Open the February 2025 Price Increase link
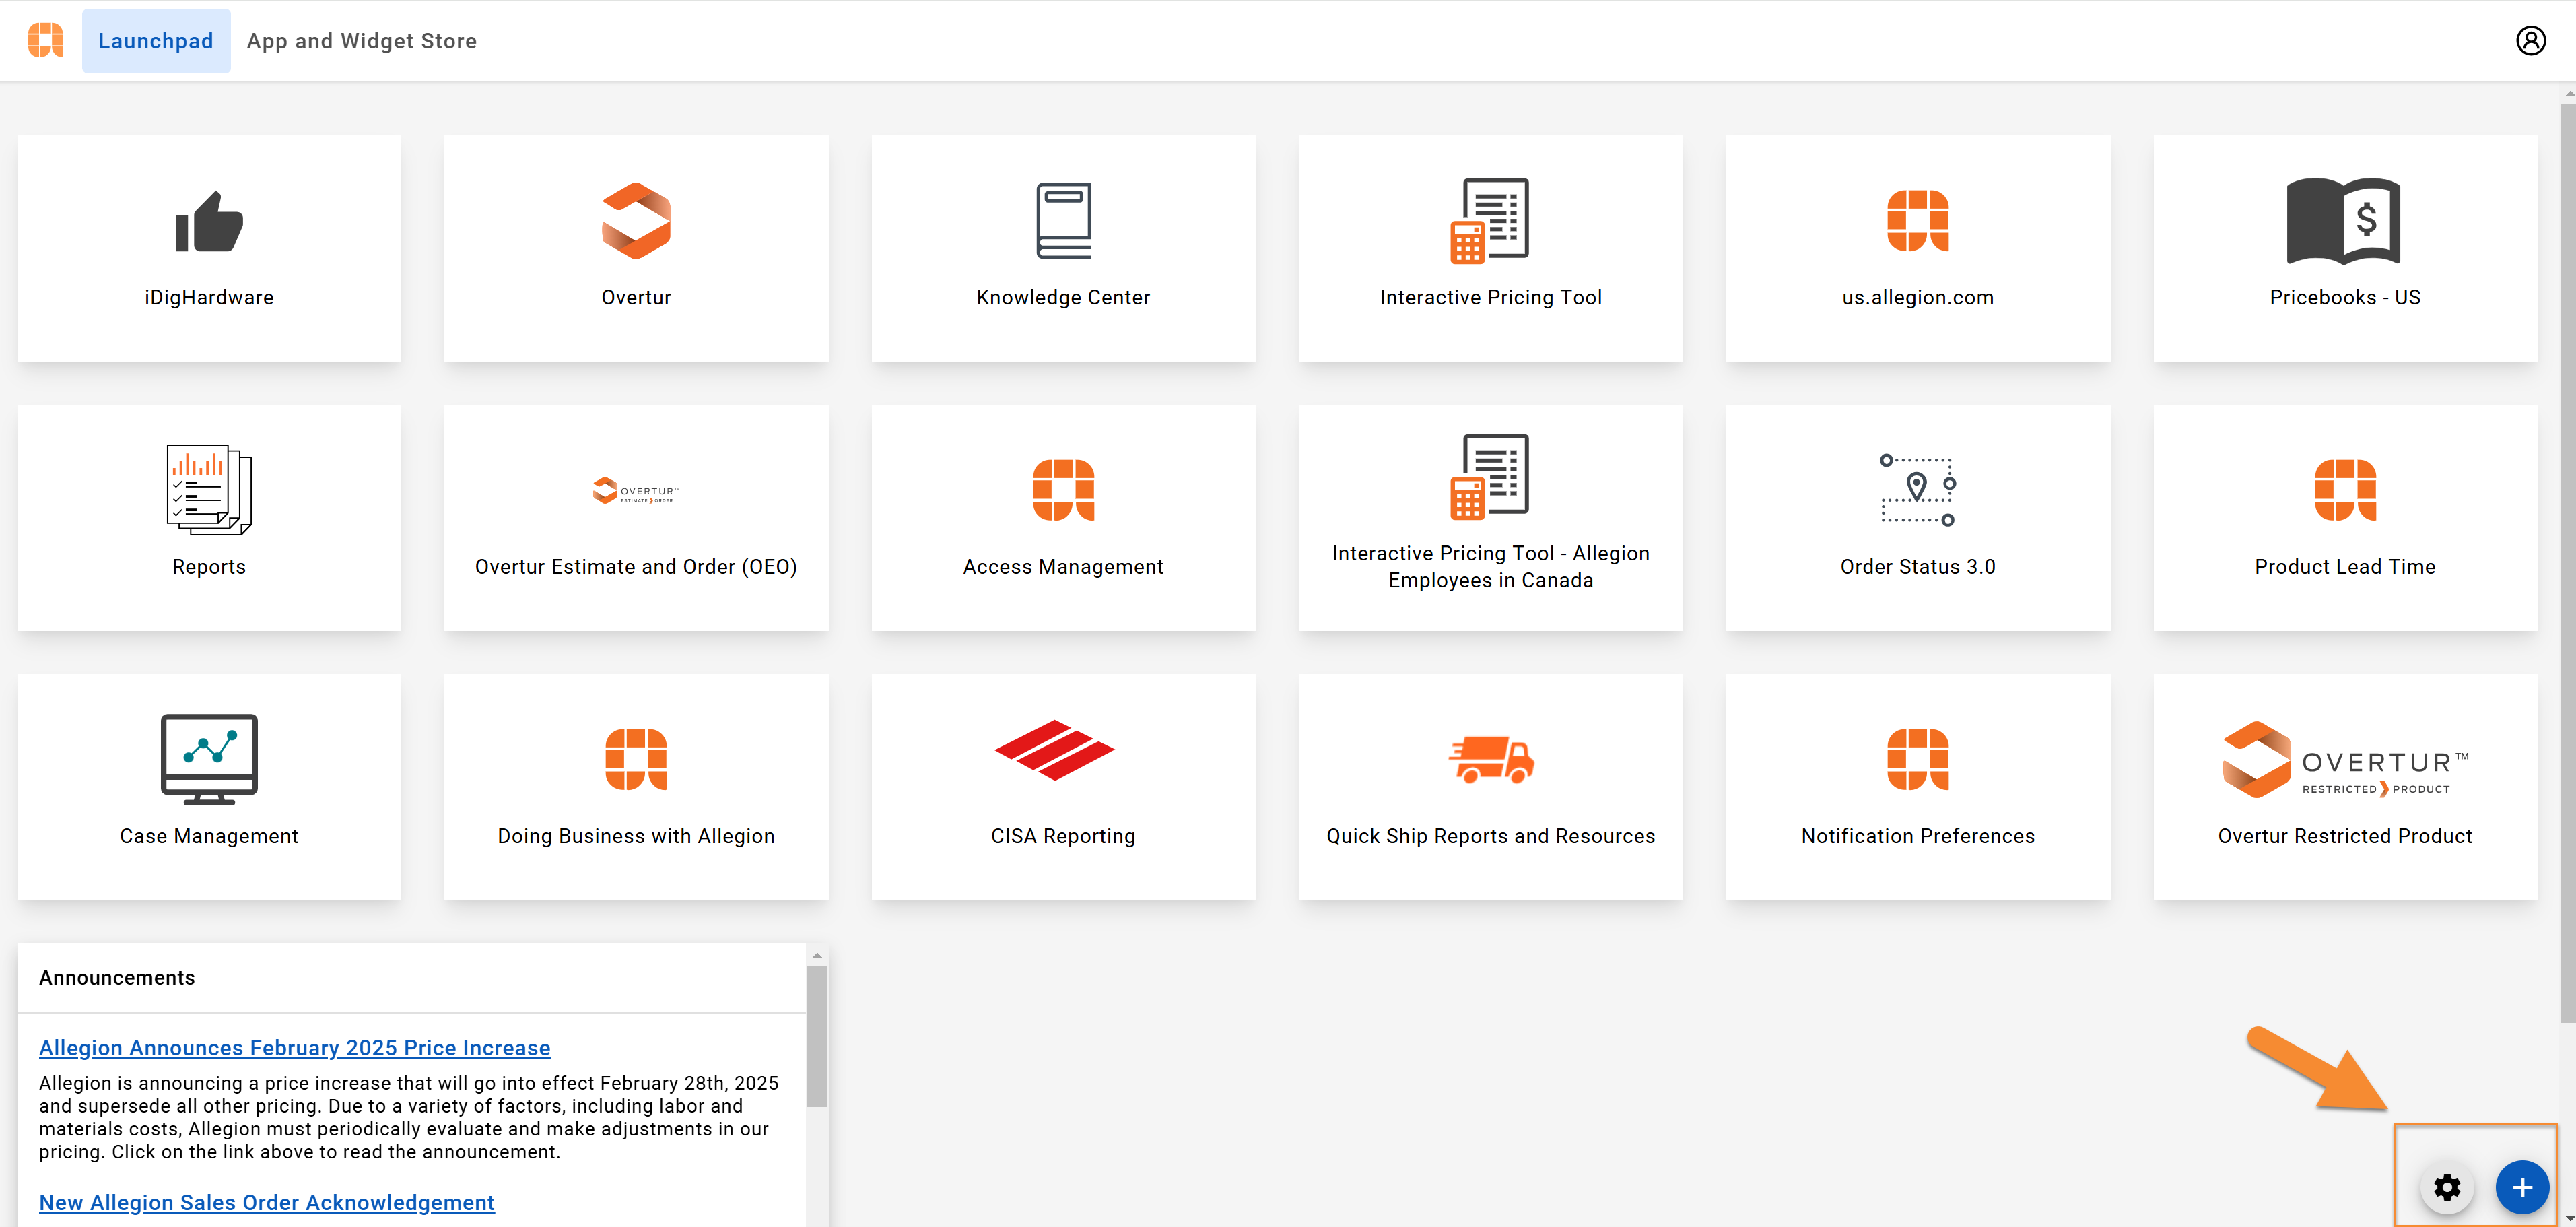This screenshot has width=2576, height=1227. [295, 1047]
